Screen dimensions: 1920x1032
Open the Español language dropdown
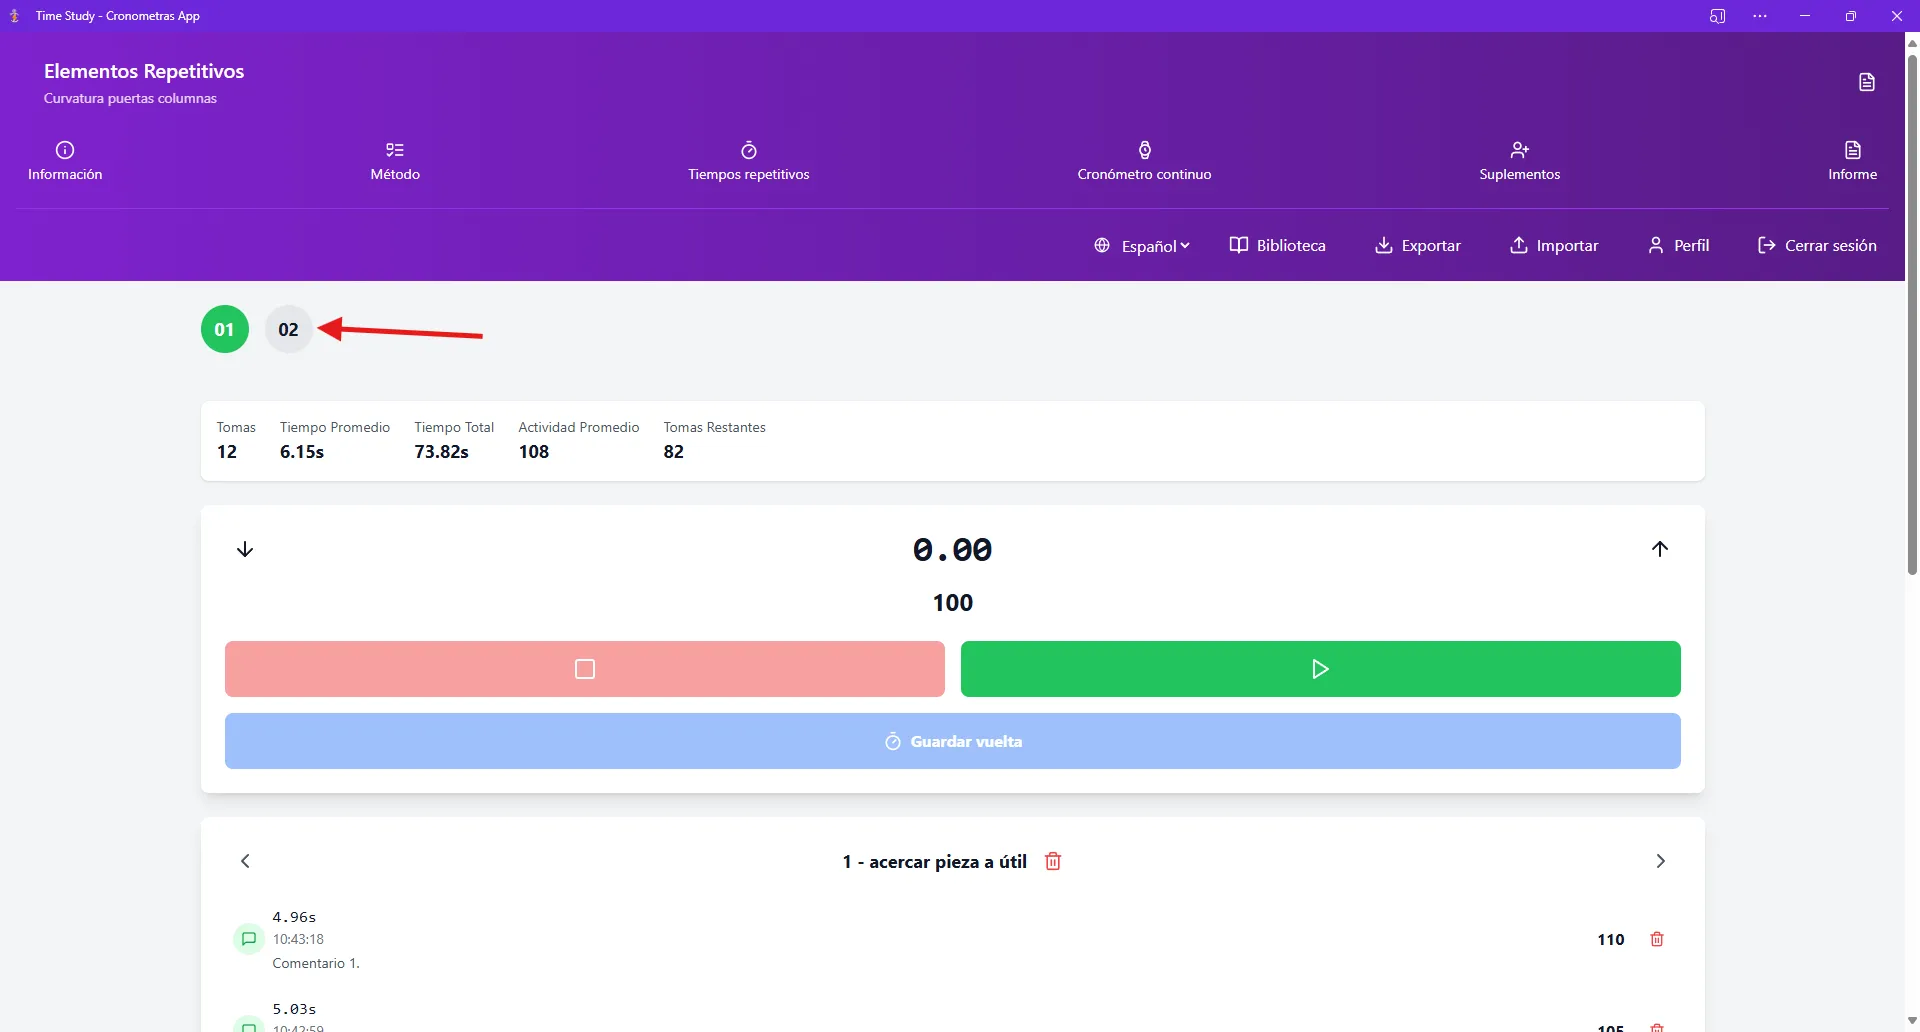1142,245
